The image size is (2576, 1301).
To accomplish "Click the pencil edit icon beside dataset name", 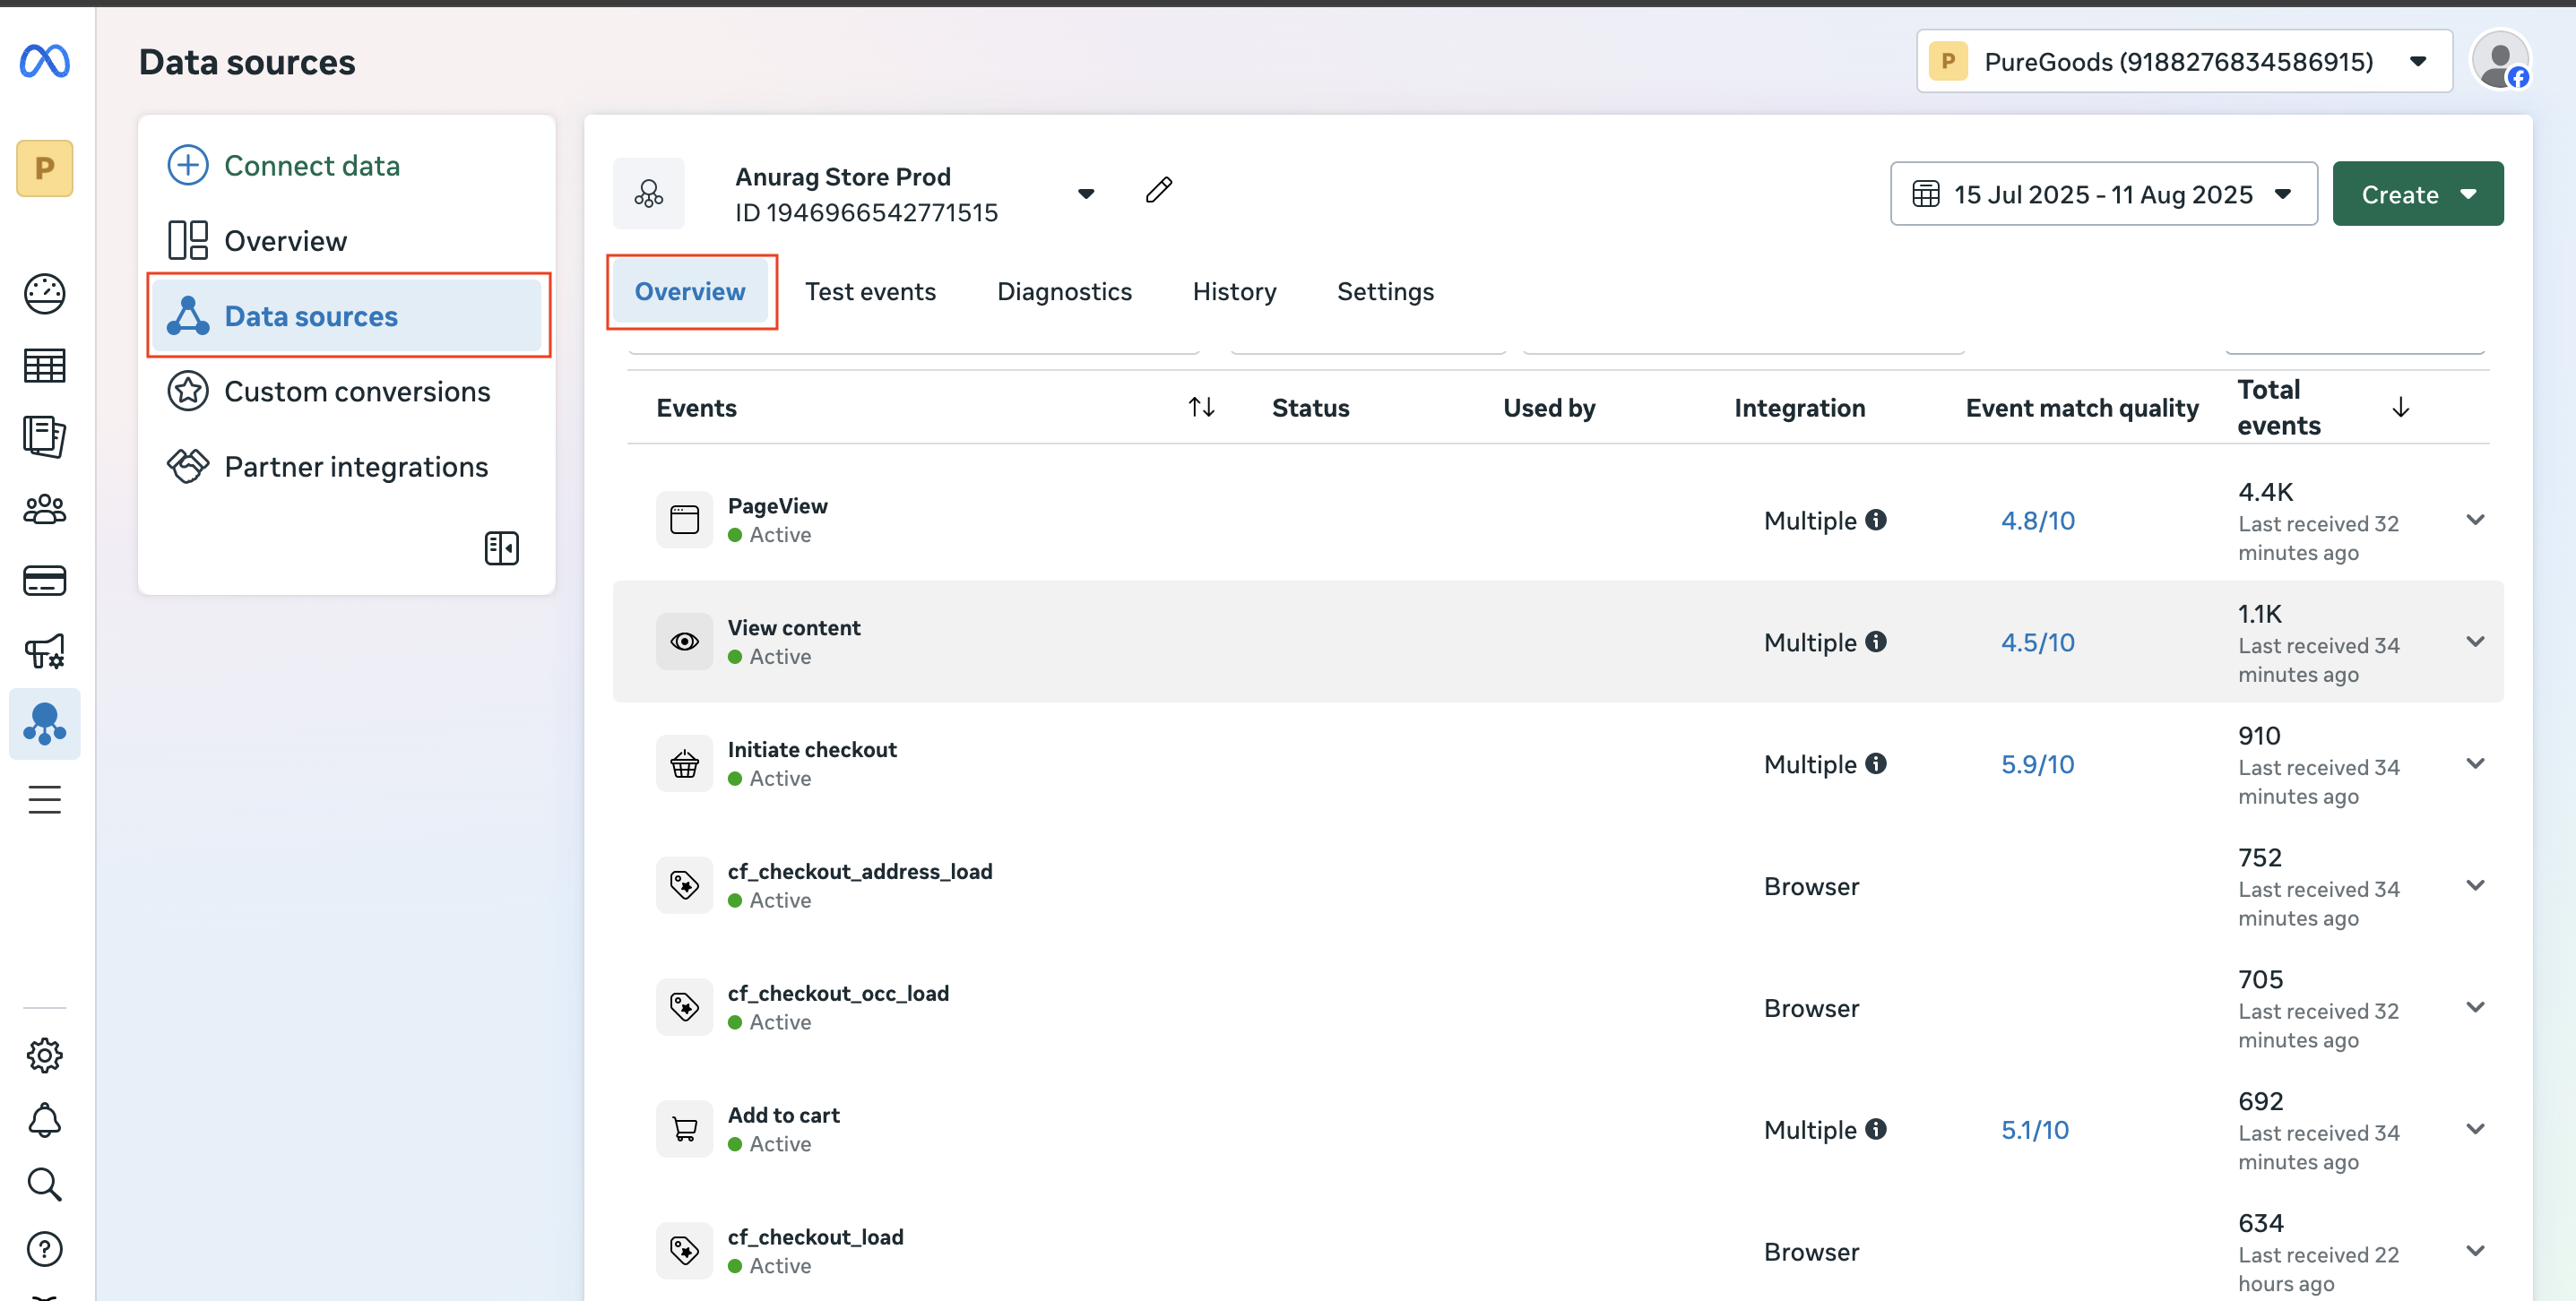I will coord(1158,190).
